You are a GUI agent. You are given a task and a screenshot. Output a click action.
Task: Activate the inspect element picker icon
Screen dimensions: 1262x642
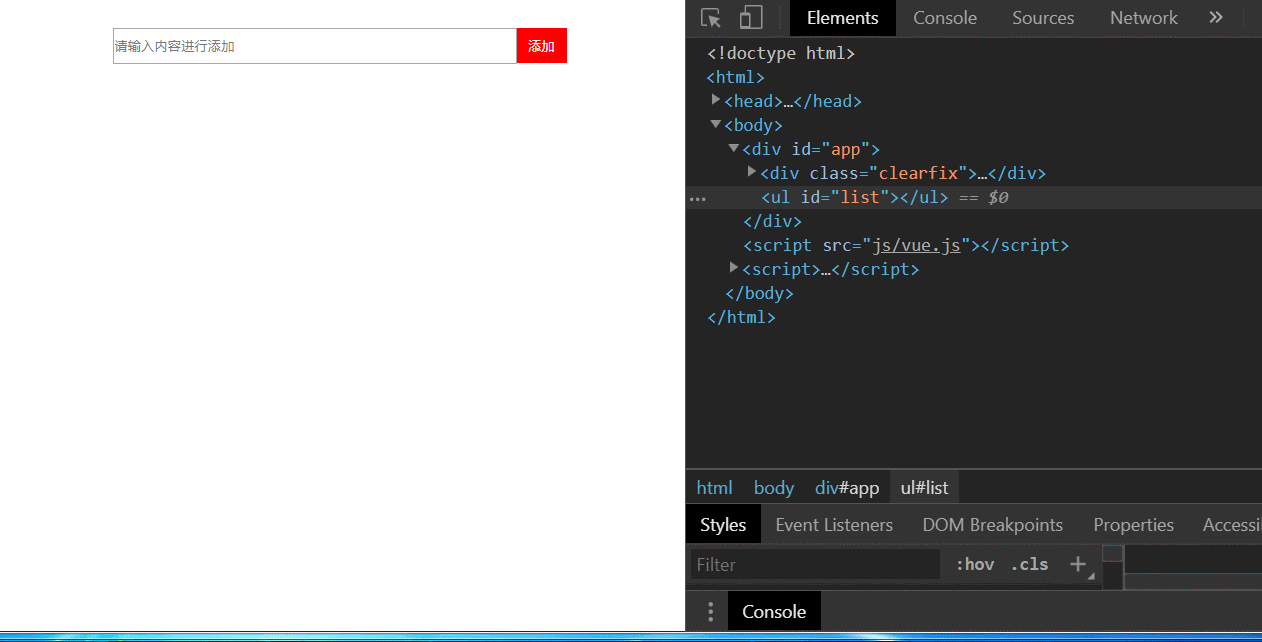tap(711, 18)
